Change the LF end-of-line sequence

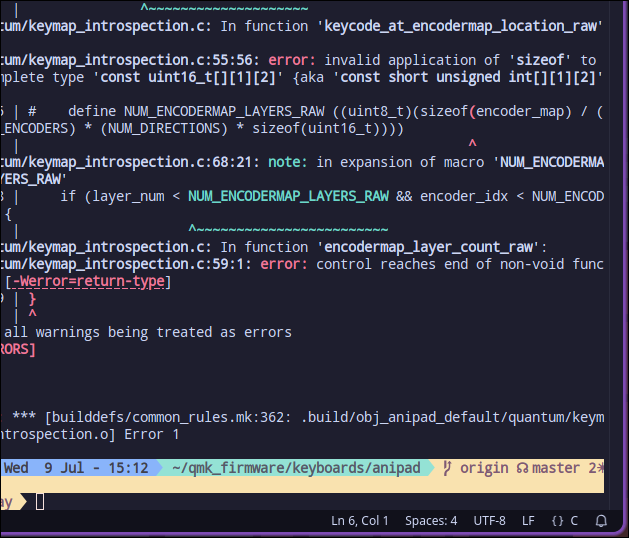click(x=528, y=521)
